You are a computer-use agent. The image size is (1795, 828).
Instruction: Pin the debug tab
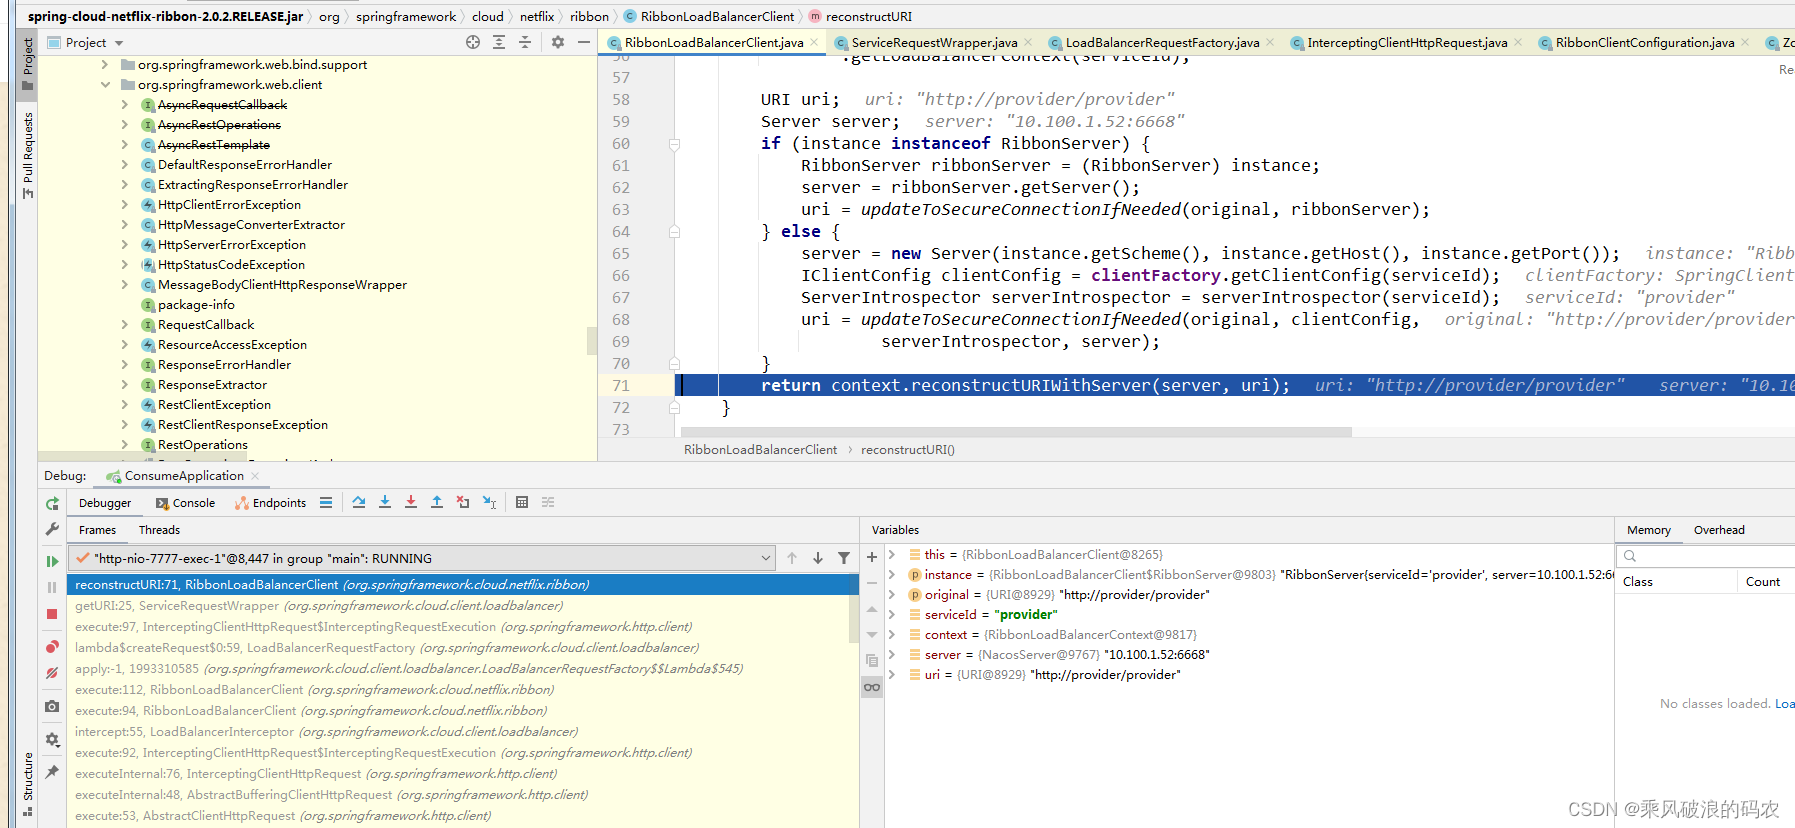[52, 771]
